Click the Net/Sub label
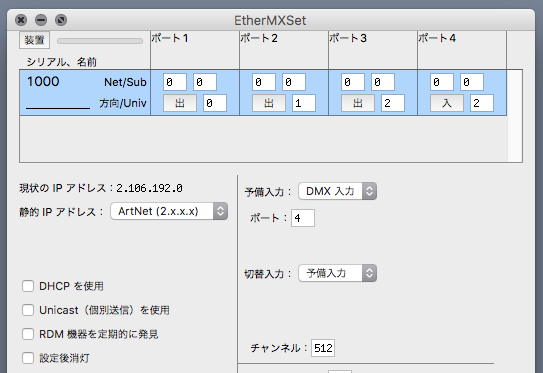Screen dimensions: 543x373 pos(125,82)
